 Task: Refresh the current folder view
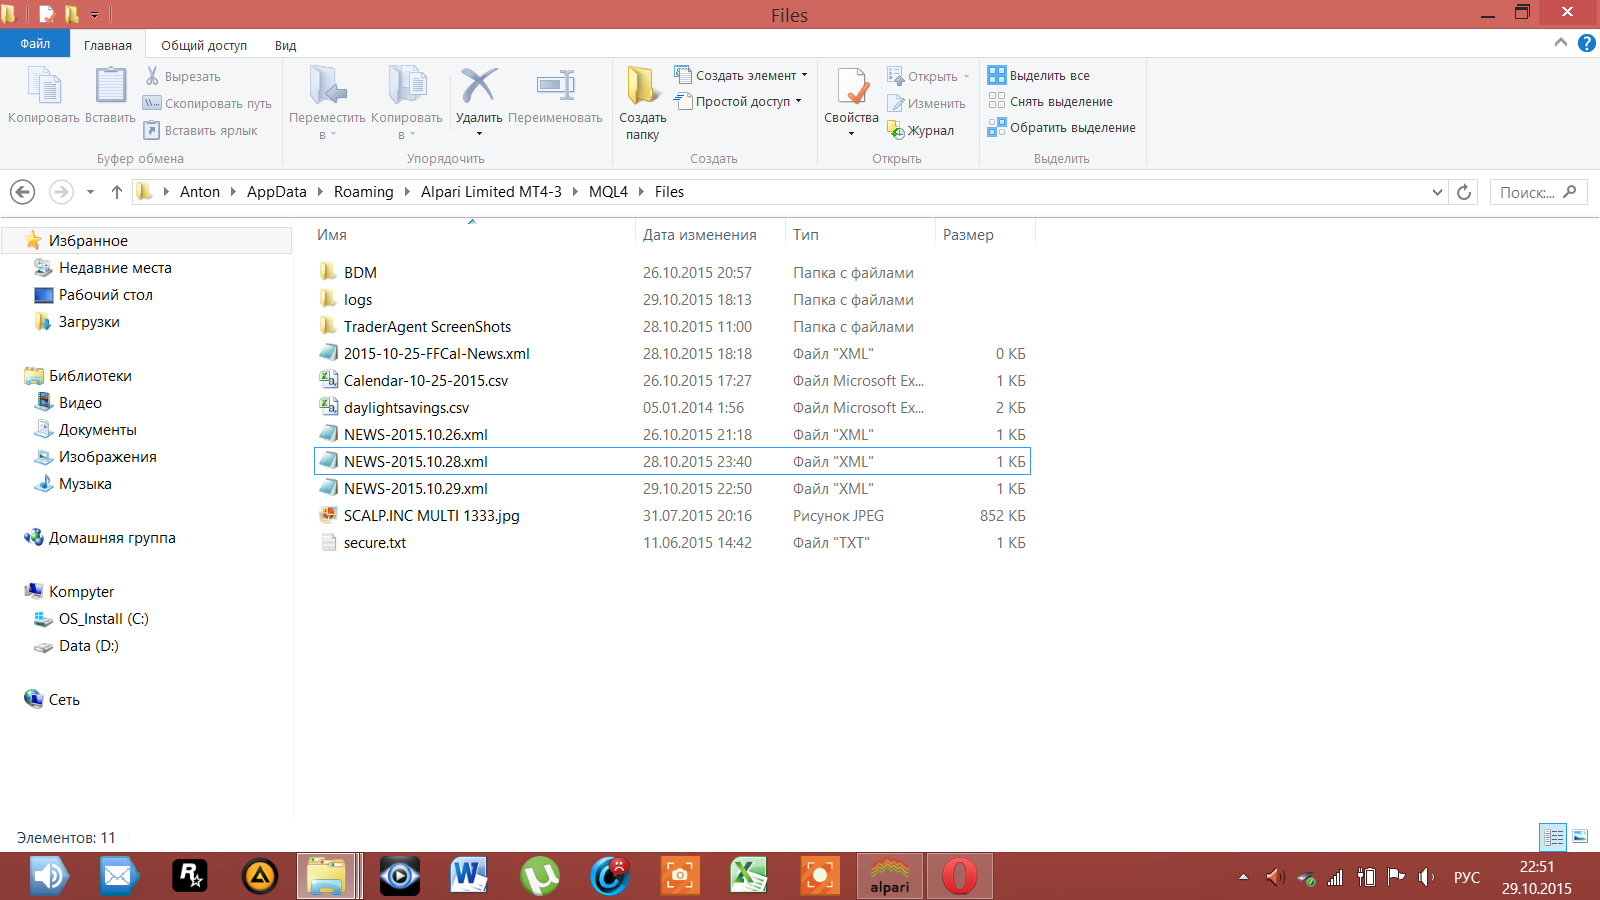(1464, 192)
